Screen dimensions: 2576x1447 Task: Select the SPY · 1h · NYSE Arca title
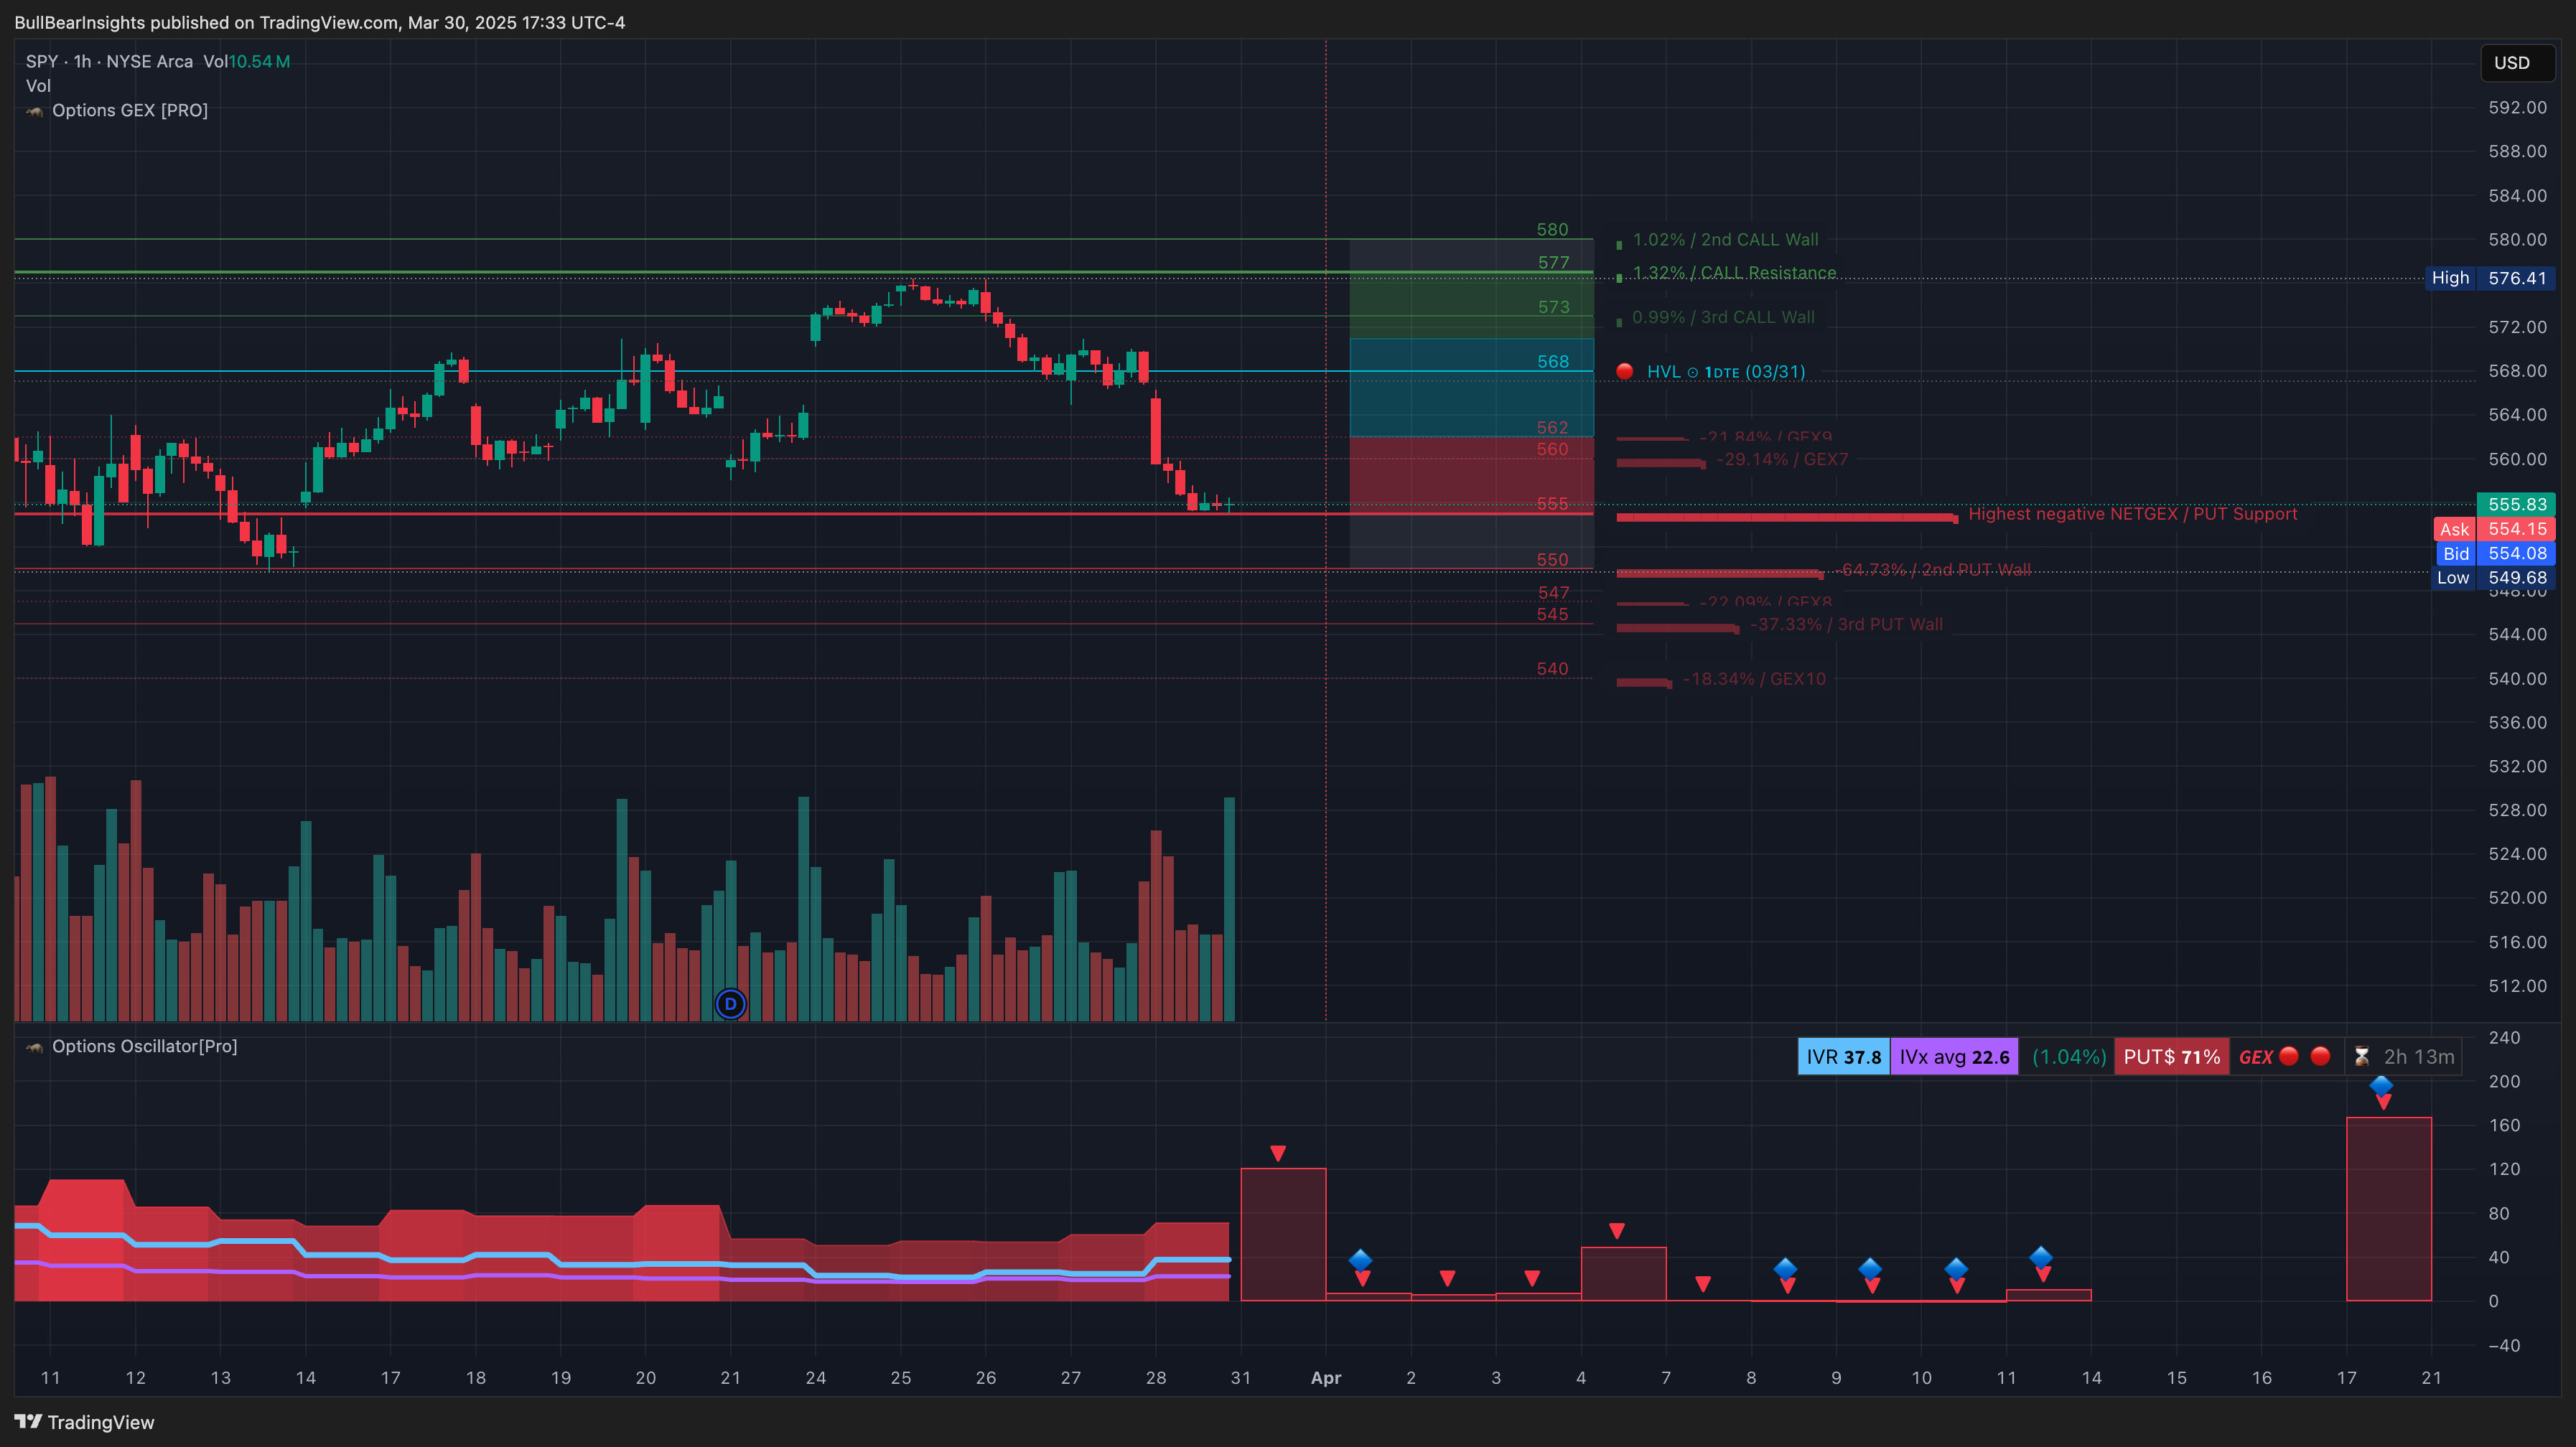point(110,62)
